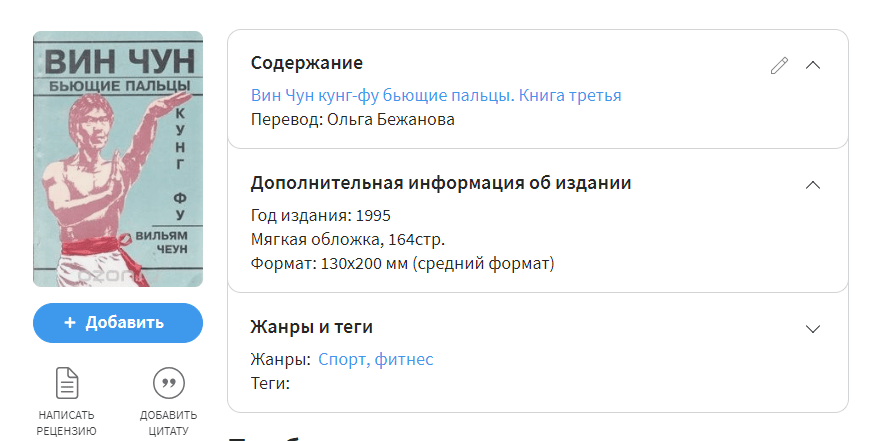This screenshot has height=441, width=892.
Task: Open the link Вин Чун кунг-фу бьющие пальцы
Action: (436, 96)
